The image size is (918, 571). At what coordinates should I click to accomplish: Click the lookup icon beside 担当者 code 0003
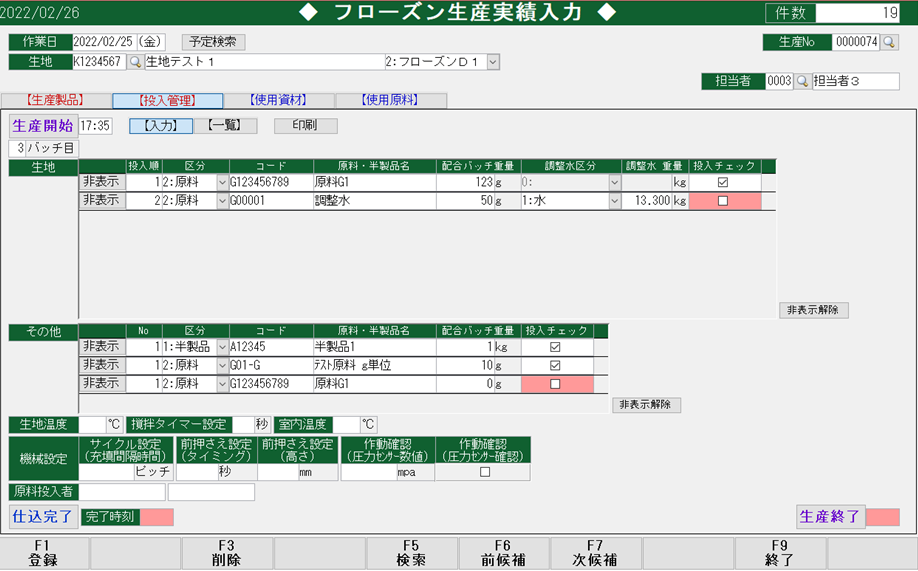pos(802,81)
